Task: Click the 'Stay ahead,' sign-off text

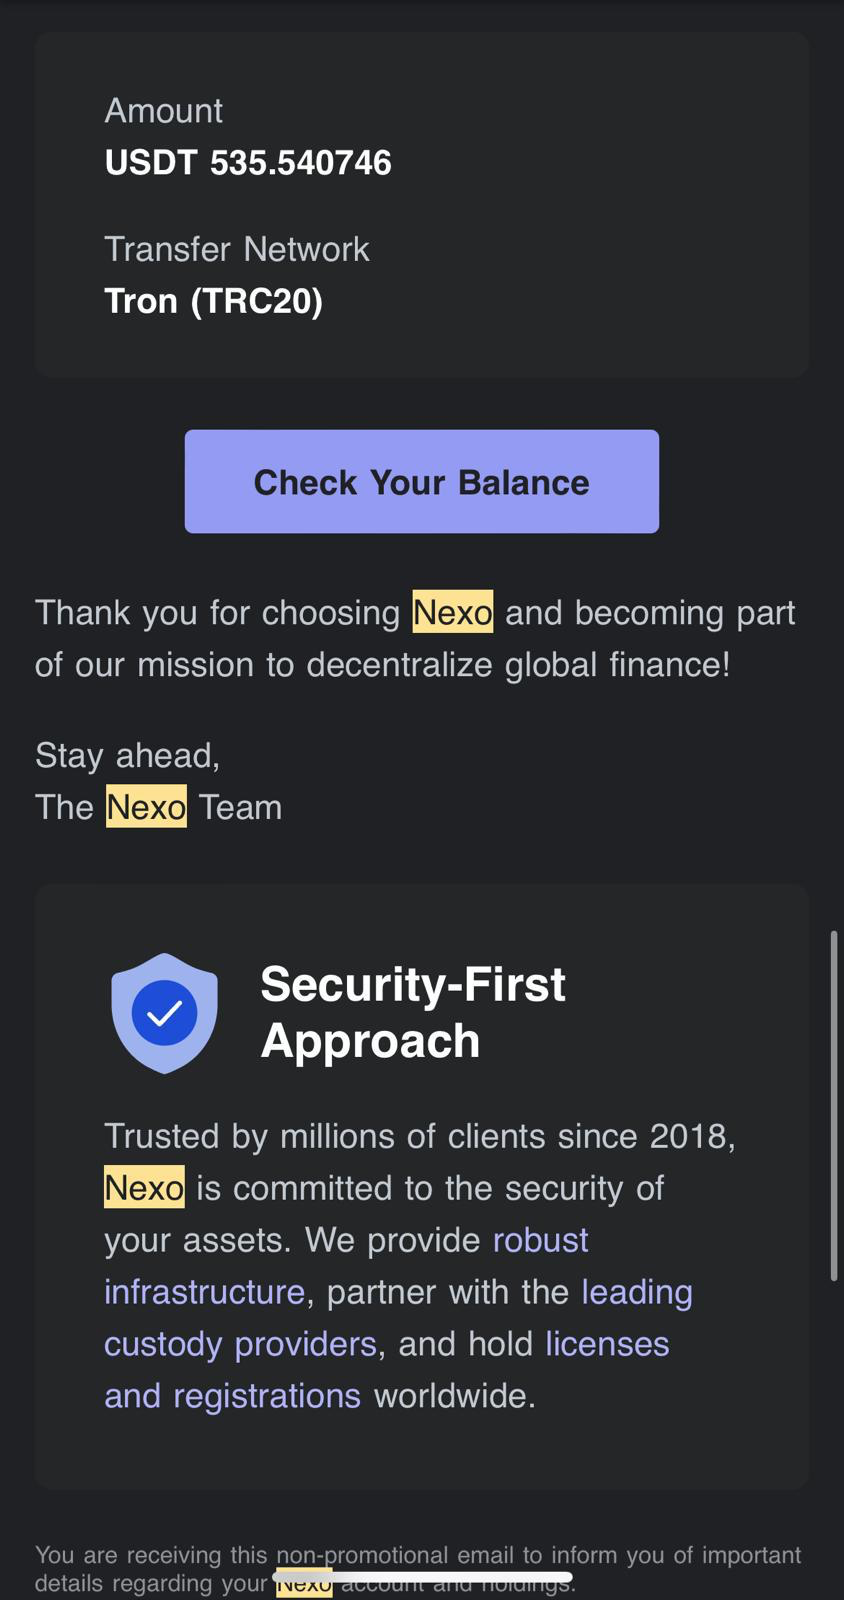Action: pyautogui.click(x=127, y=755)
